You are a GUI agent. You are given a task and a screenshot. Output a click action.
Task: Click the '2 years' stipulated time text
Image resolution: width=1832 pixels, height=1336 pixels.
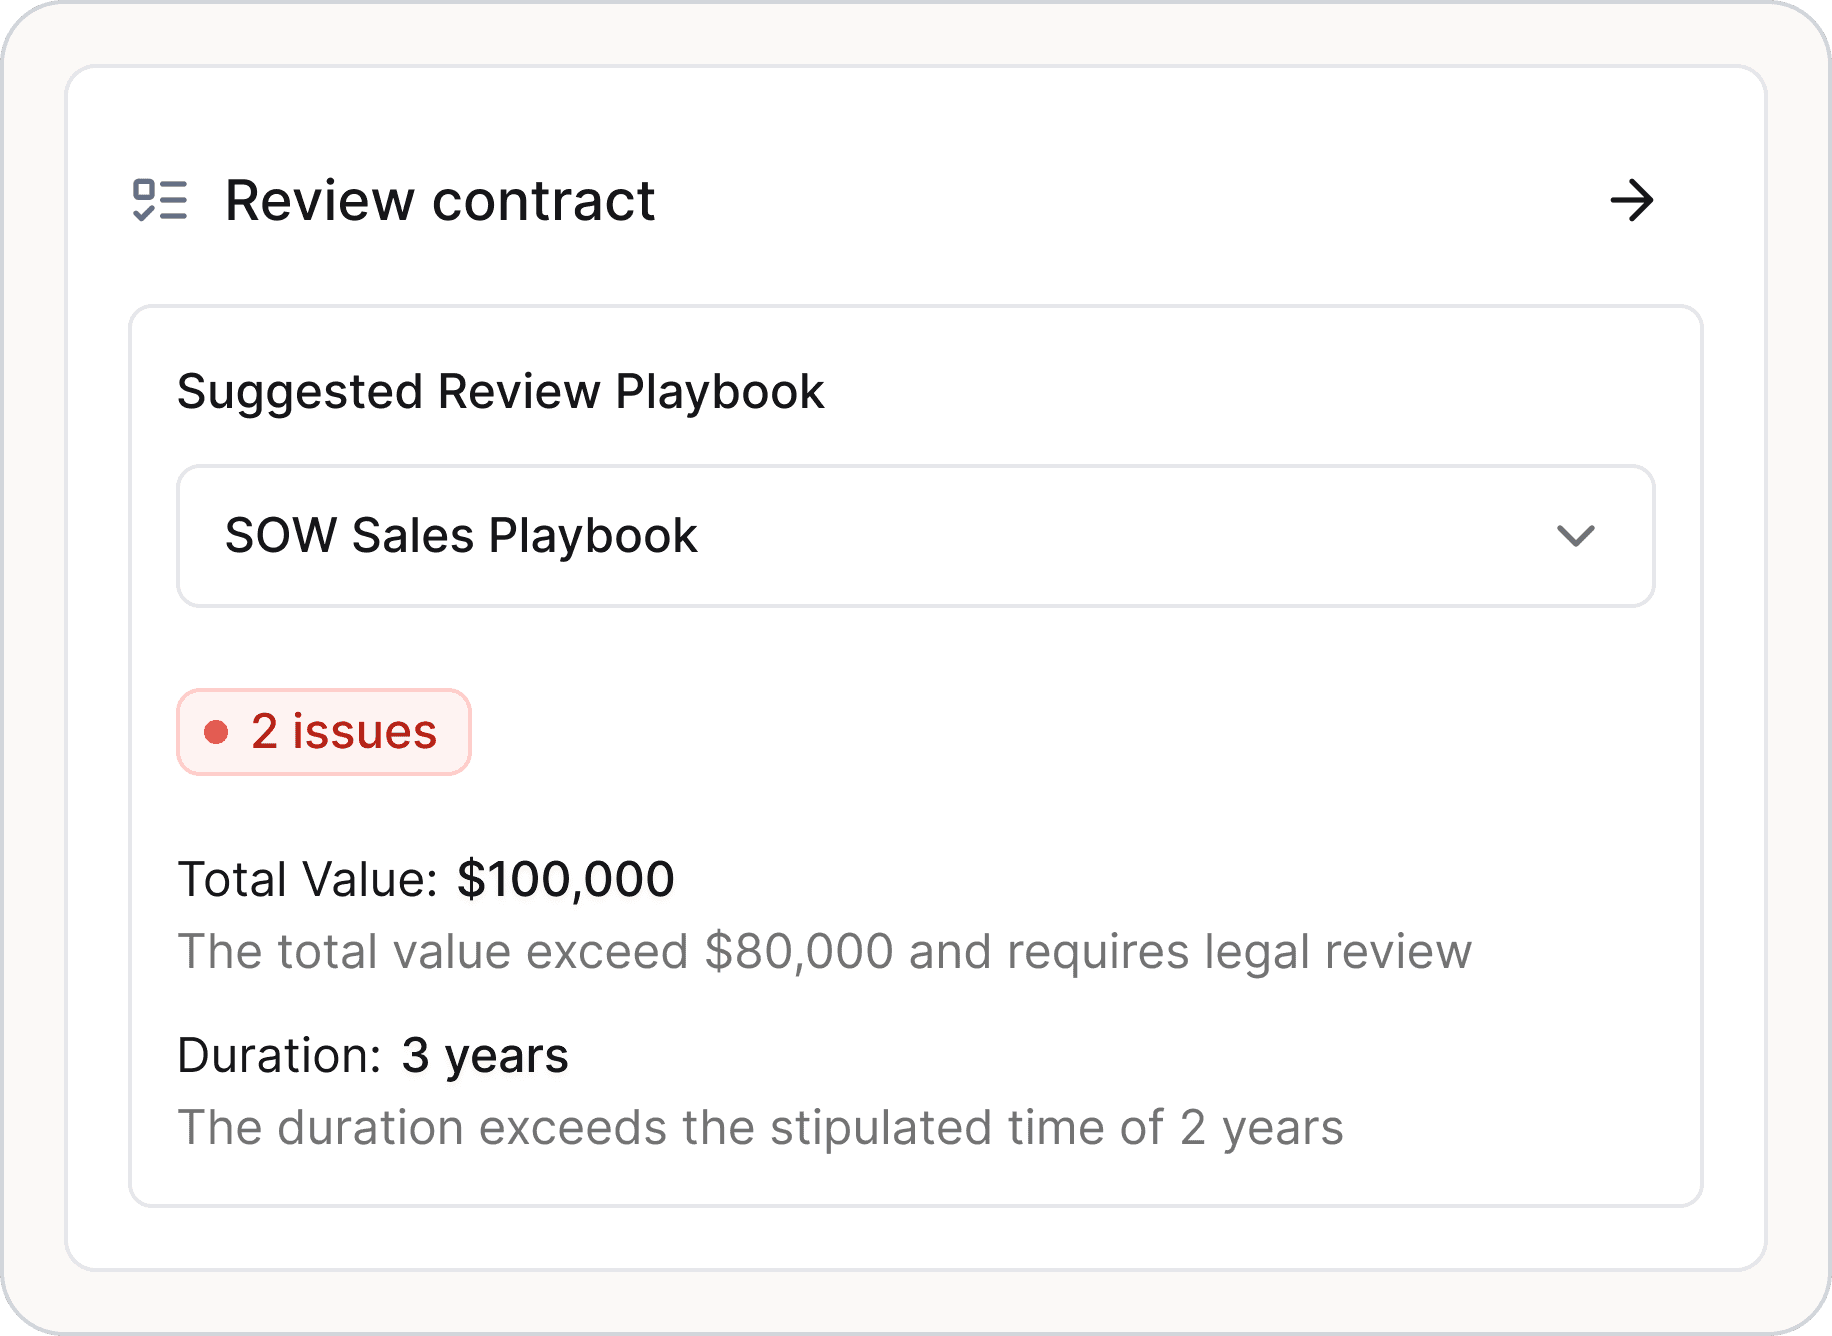click(x=1261, y=1128)
